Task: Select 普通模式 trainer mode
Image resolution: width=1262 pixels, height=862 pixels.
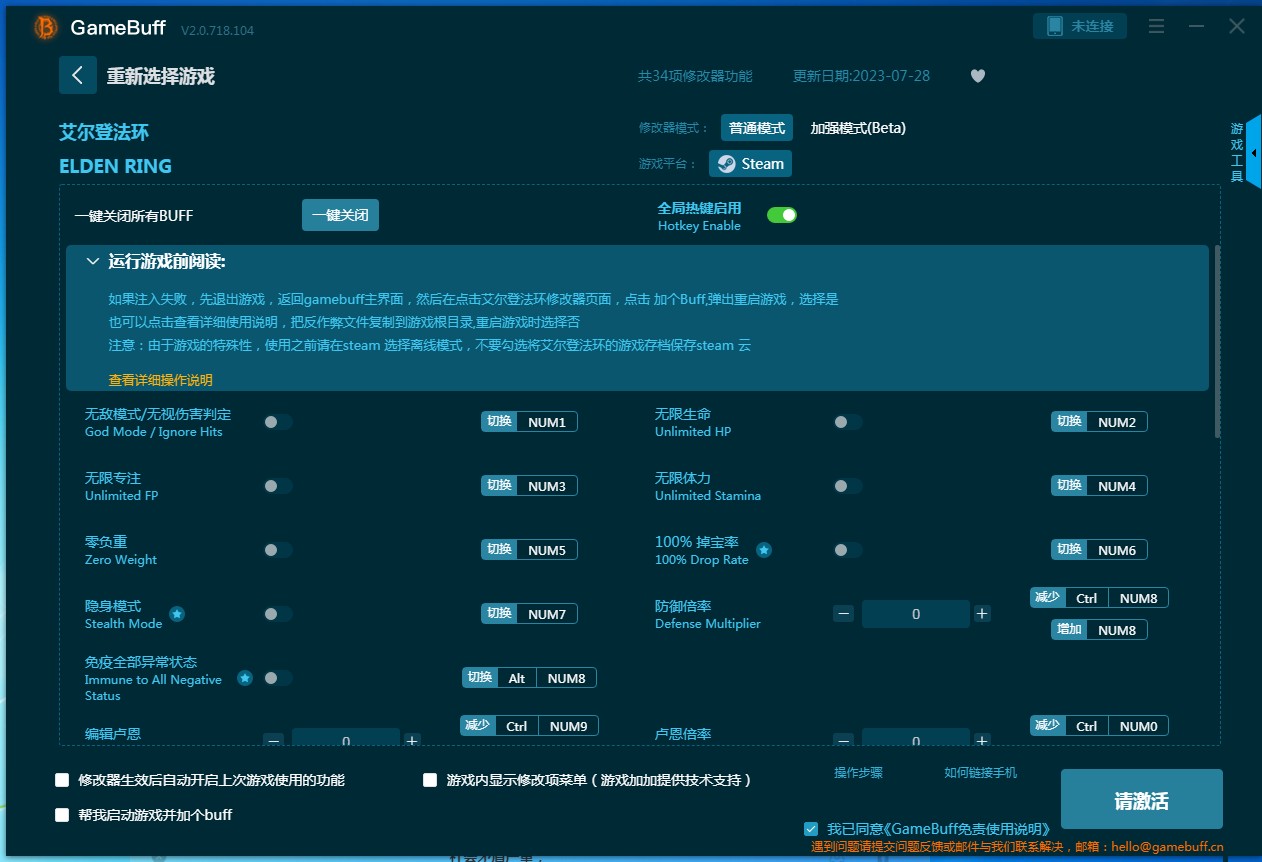Action: click(x=757, y=128)
